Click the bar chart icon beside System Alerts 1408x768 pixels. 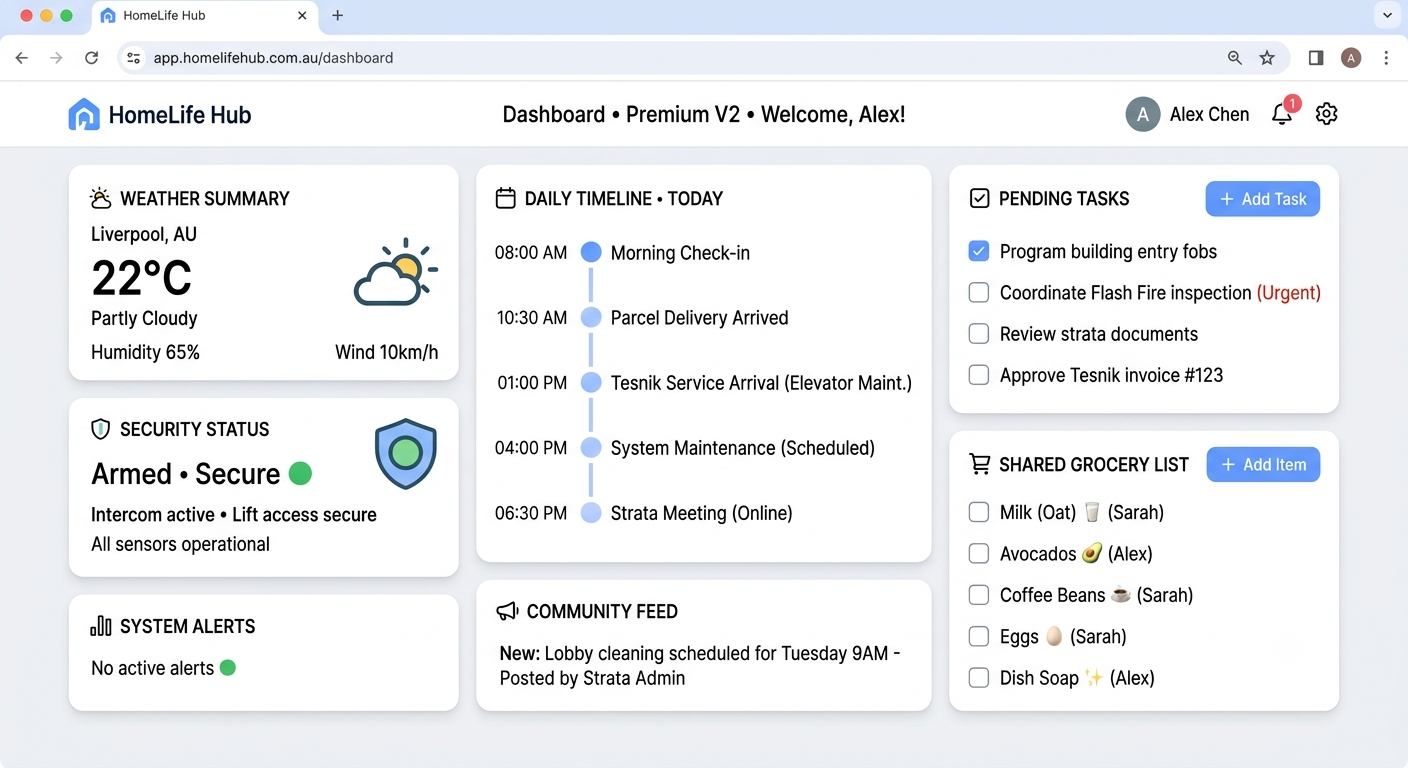(101, 626)
